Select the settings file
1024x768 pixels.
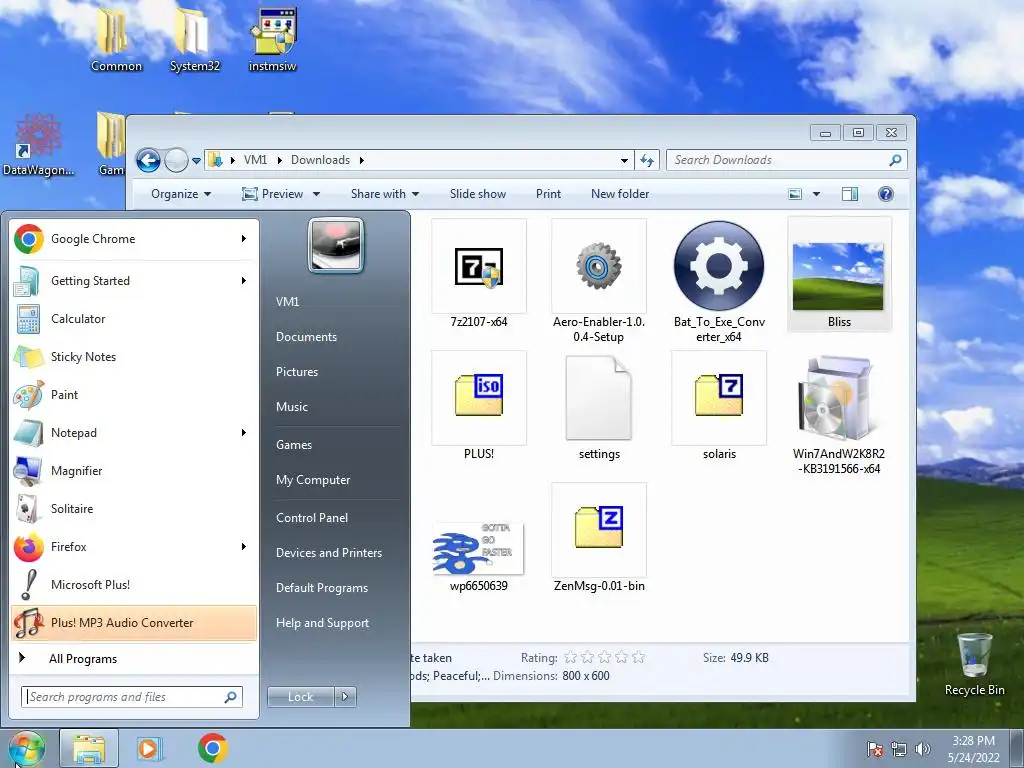pyautogui.click(x=599, y=406)
